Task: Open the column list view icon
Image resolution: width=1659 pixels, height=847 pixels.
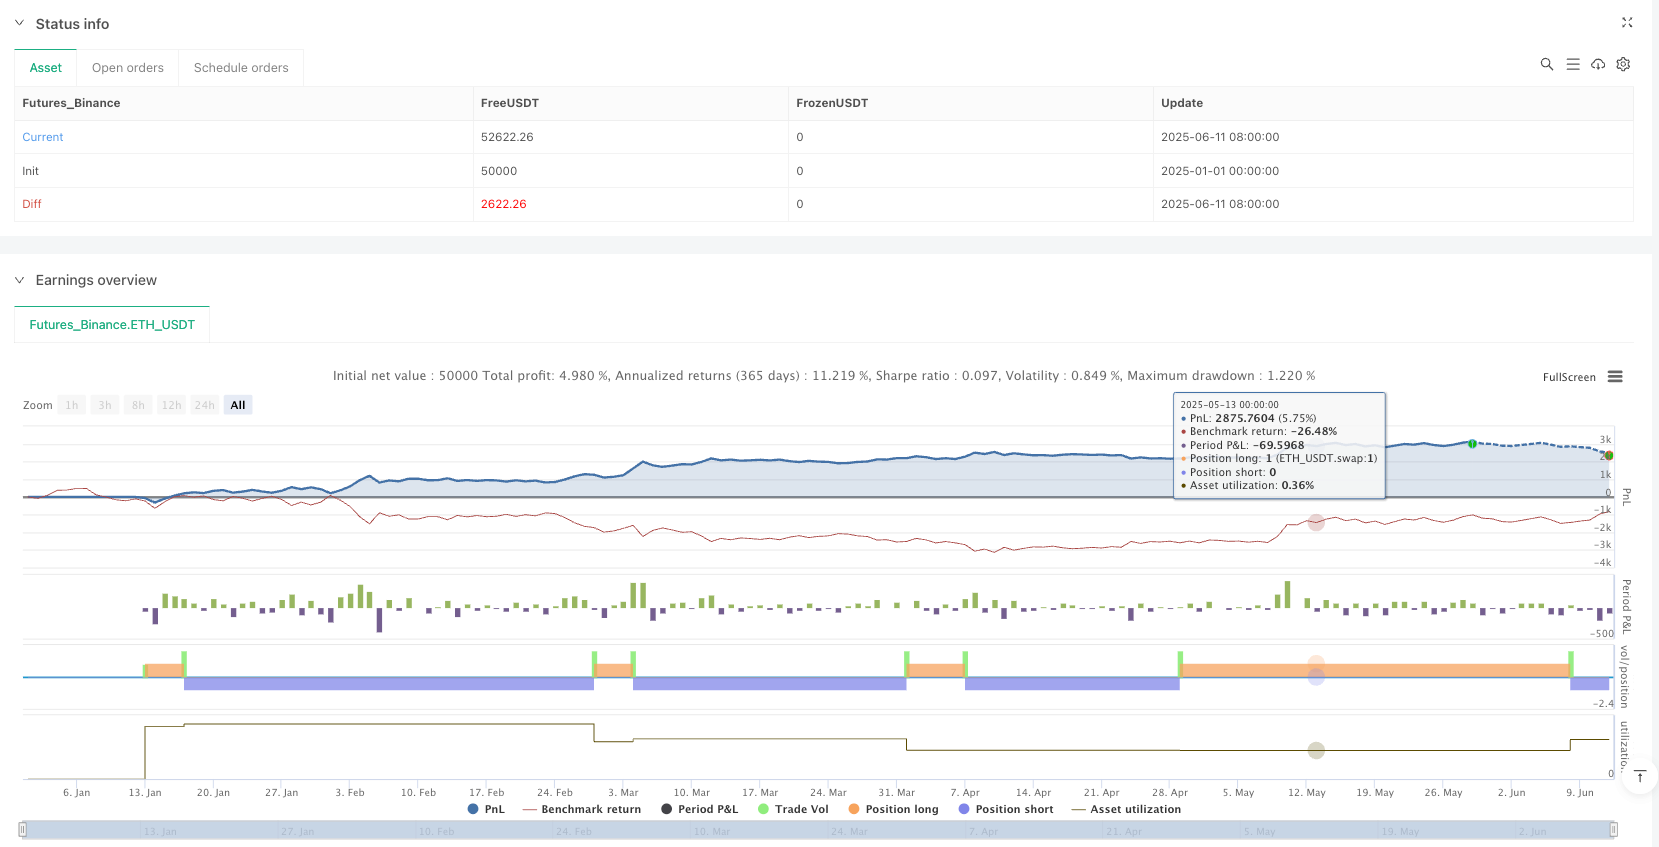Action: click(x=1572, y=64)
